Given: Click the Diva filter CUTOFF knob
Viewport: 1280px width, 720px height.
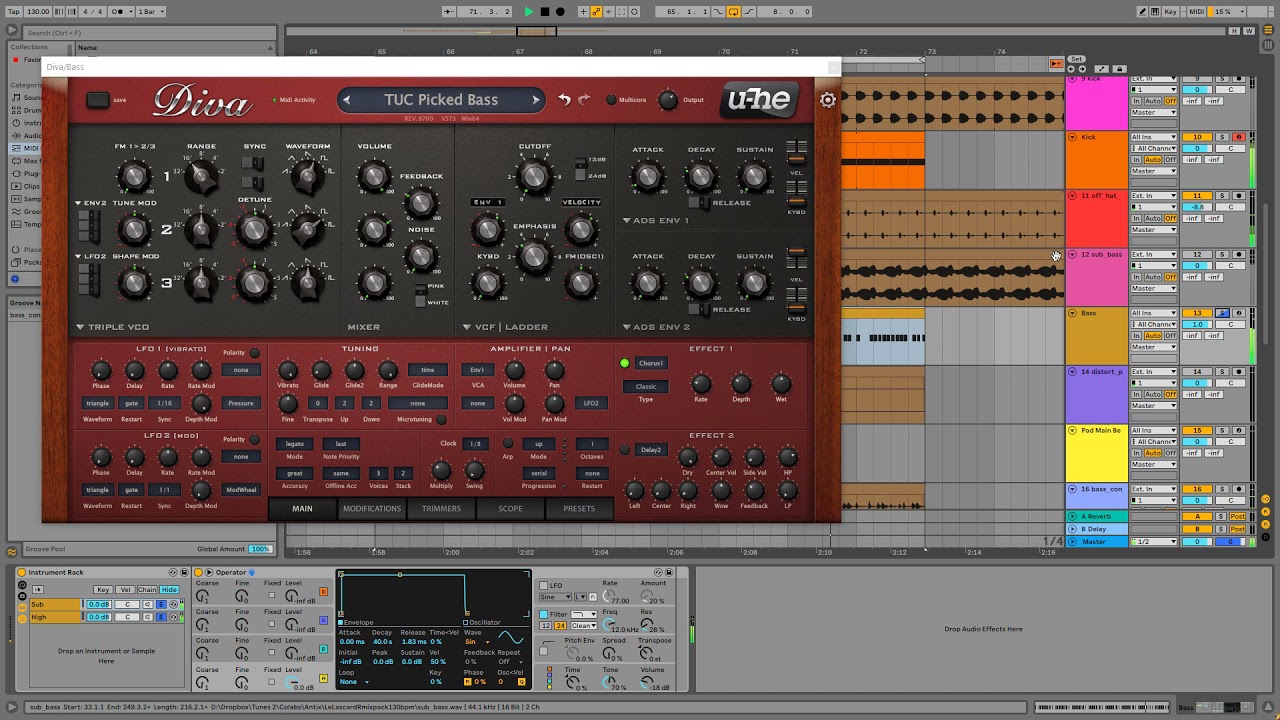Looking at the screenshot, I should (534, 177).
